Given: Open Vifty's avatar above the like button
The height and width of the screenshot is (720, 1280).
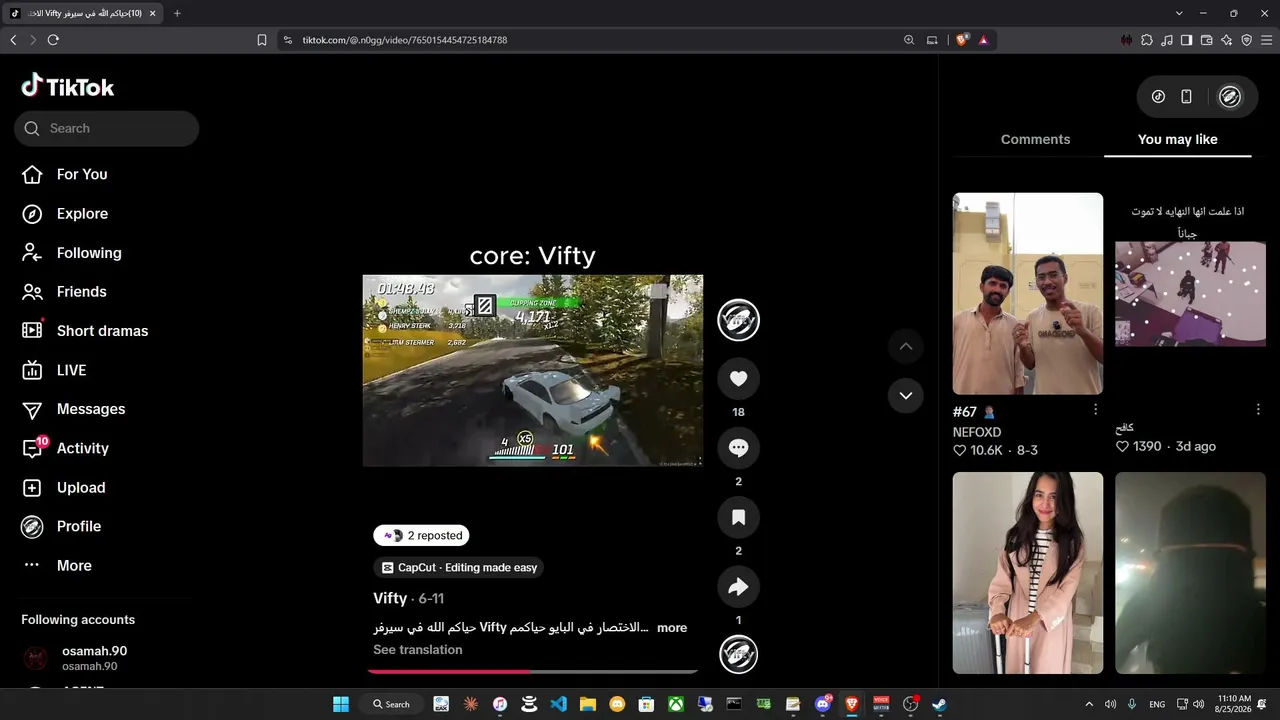Looking at the screenshot, I should click(x=739, y=320).
